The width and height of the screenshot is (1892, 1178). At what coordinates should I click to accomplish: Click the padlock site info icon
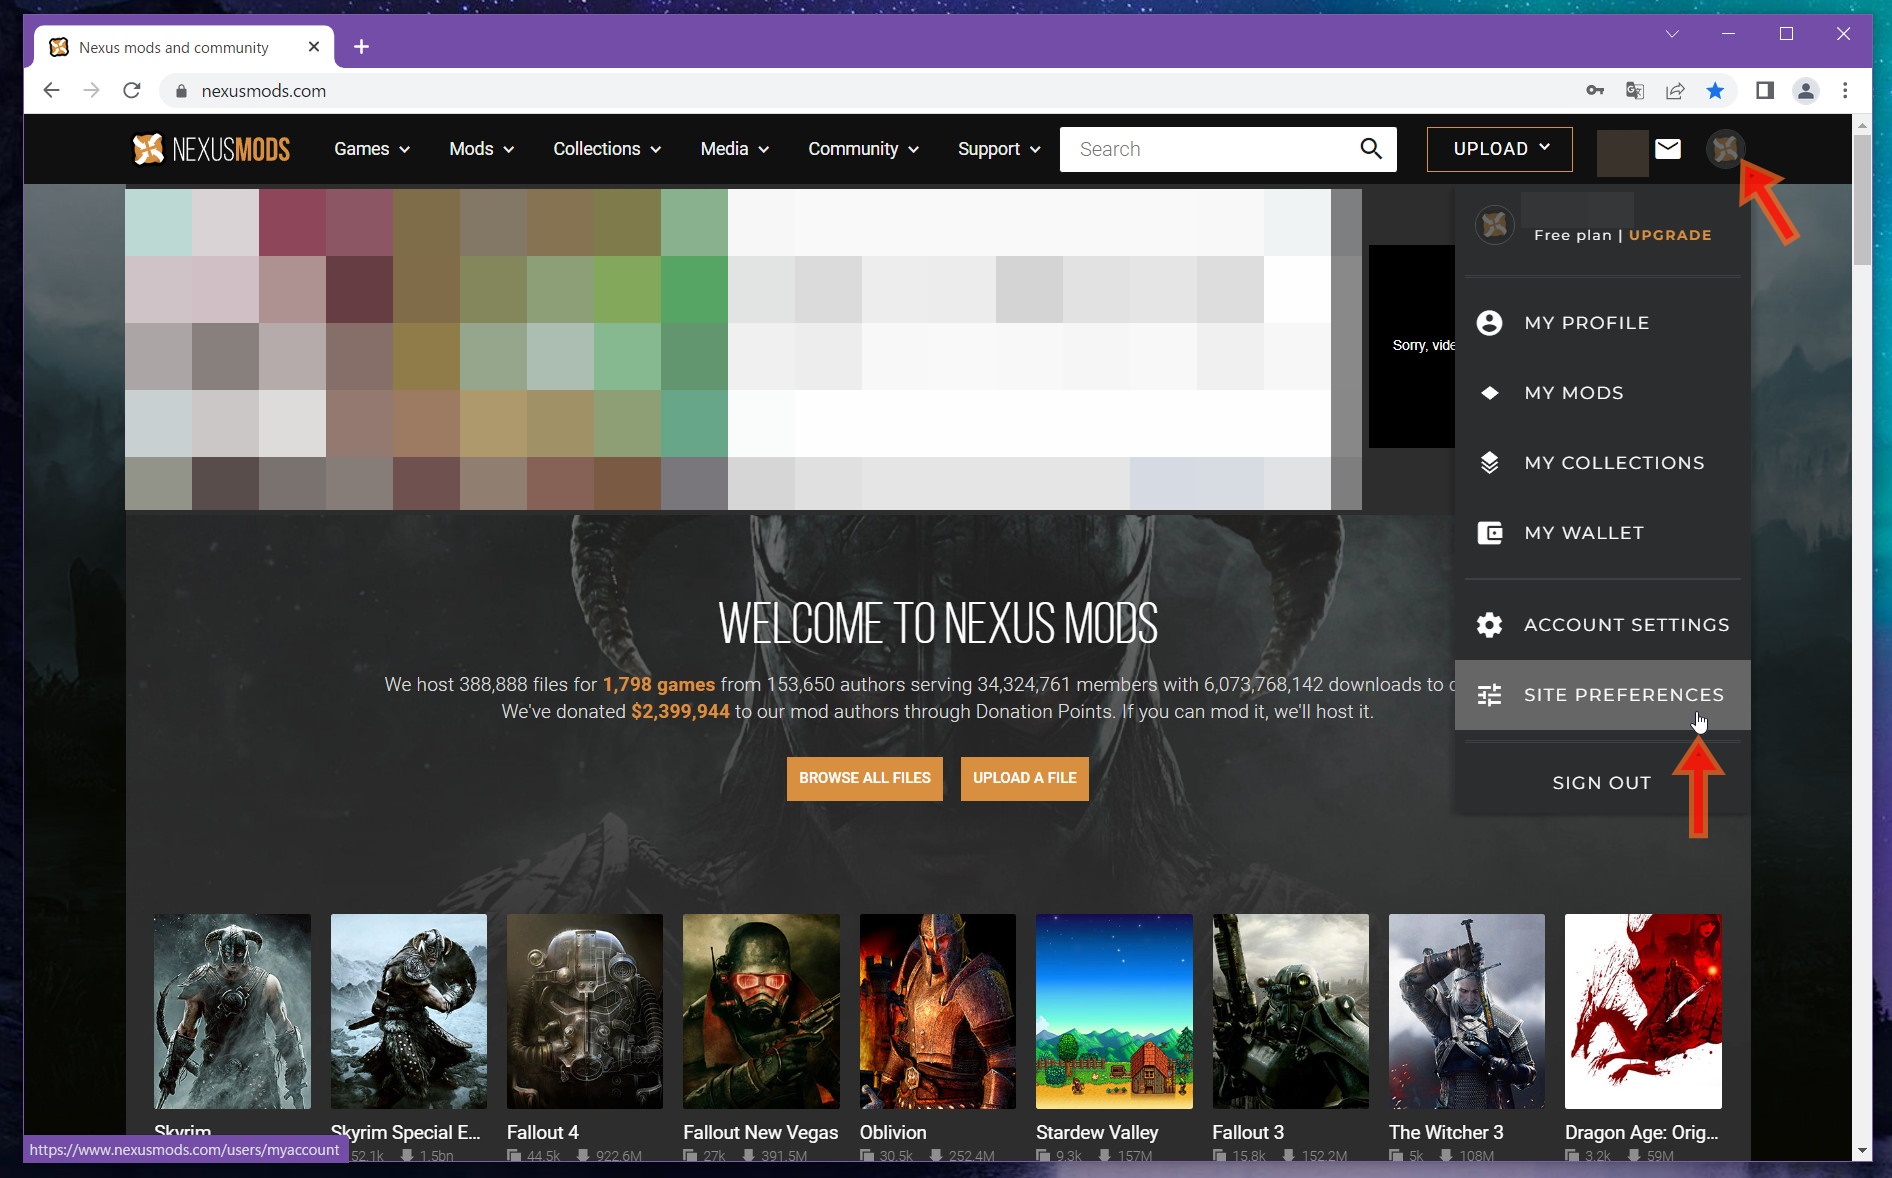181,91
